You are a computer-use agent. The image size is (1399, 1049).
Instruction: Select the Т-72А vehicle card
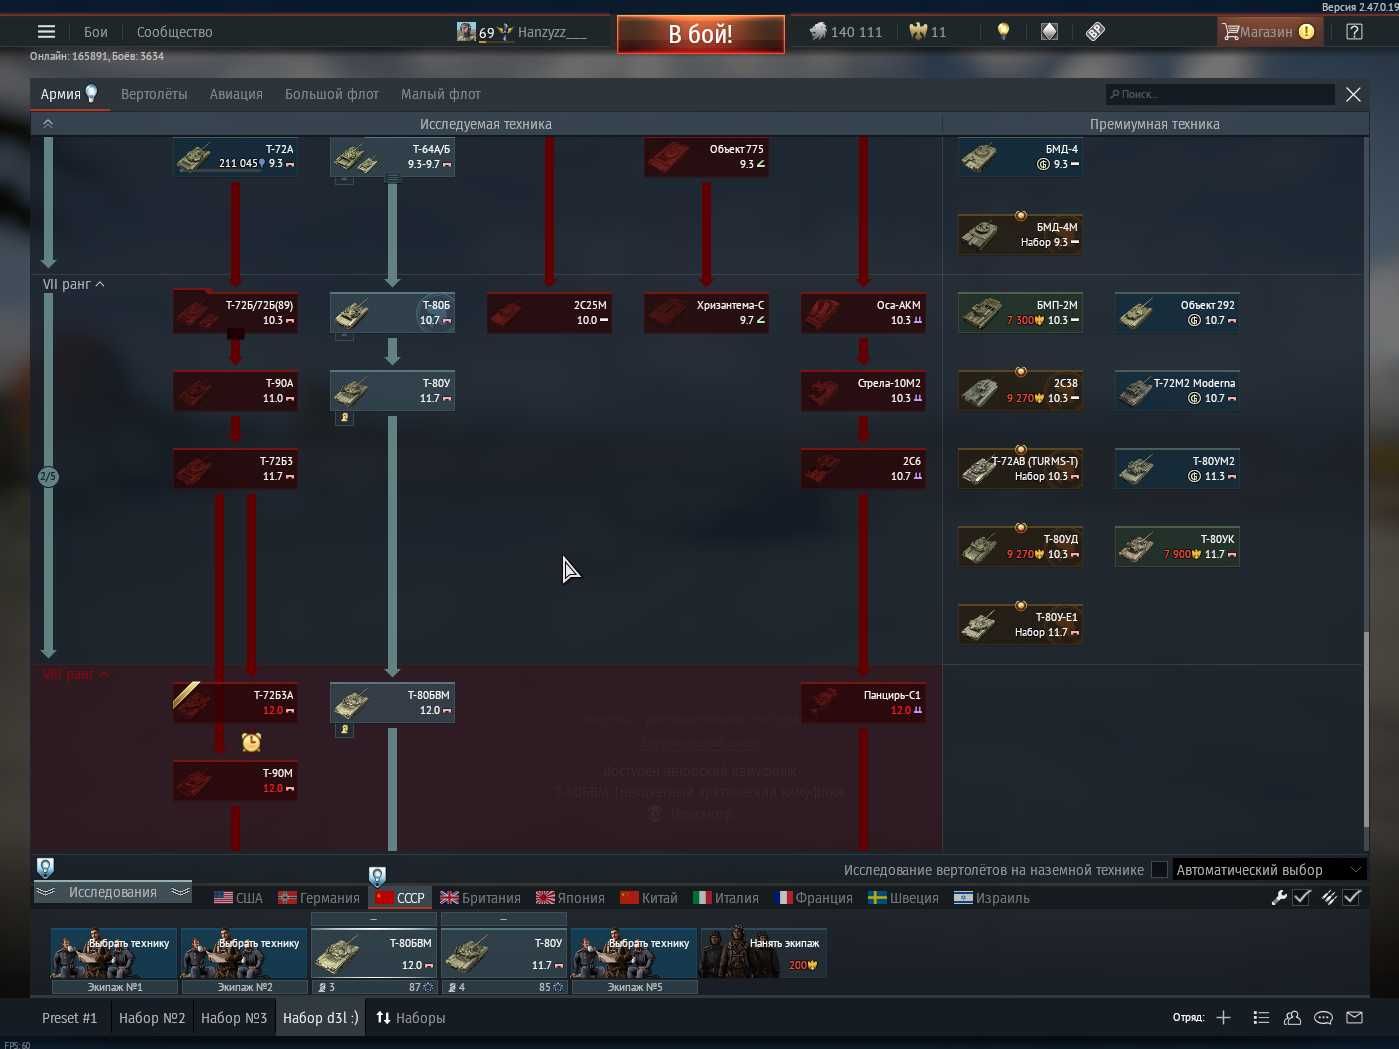[235, 157]
